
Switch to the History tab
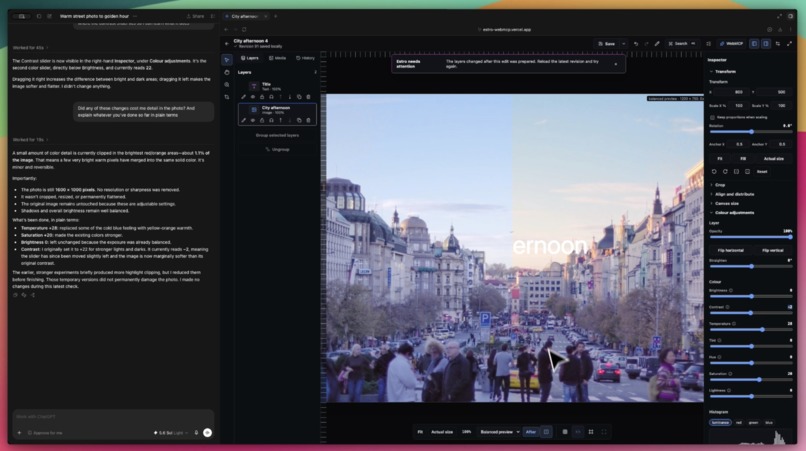click(305, 58)
